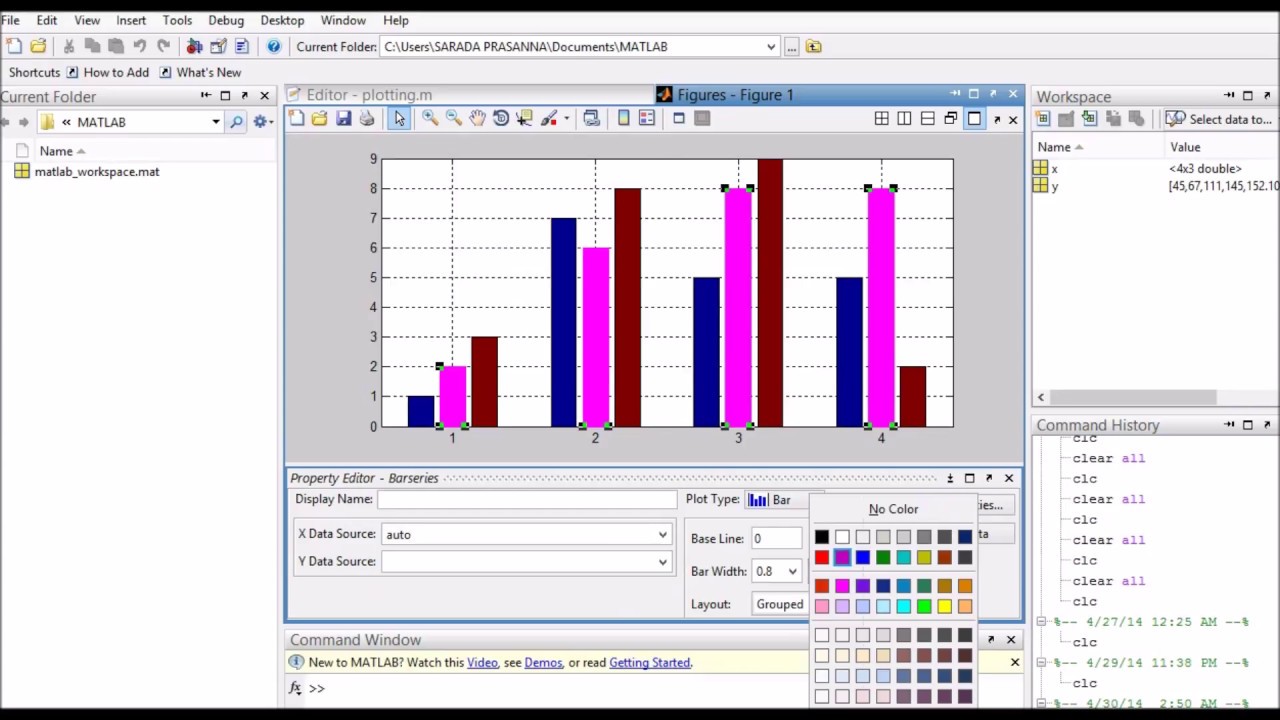Open the File menu
The width and height of the screenshot is (1280, 720).
tap(10, 20)
